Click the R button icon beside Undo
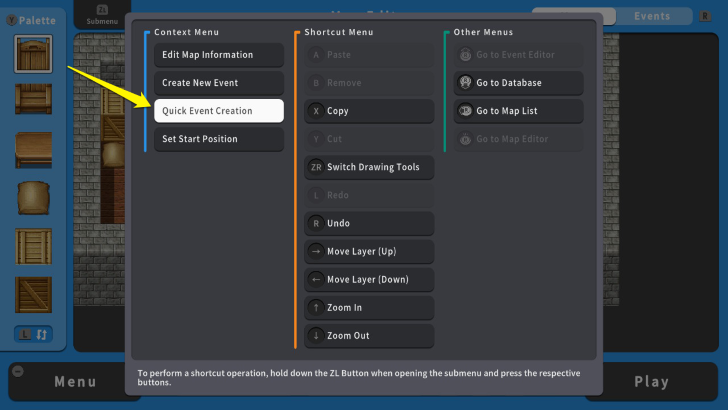The image size is (728, 410). 316,223
